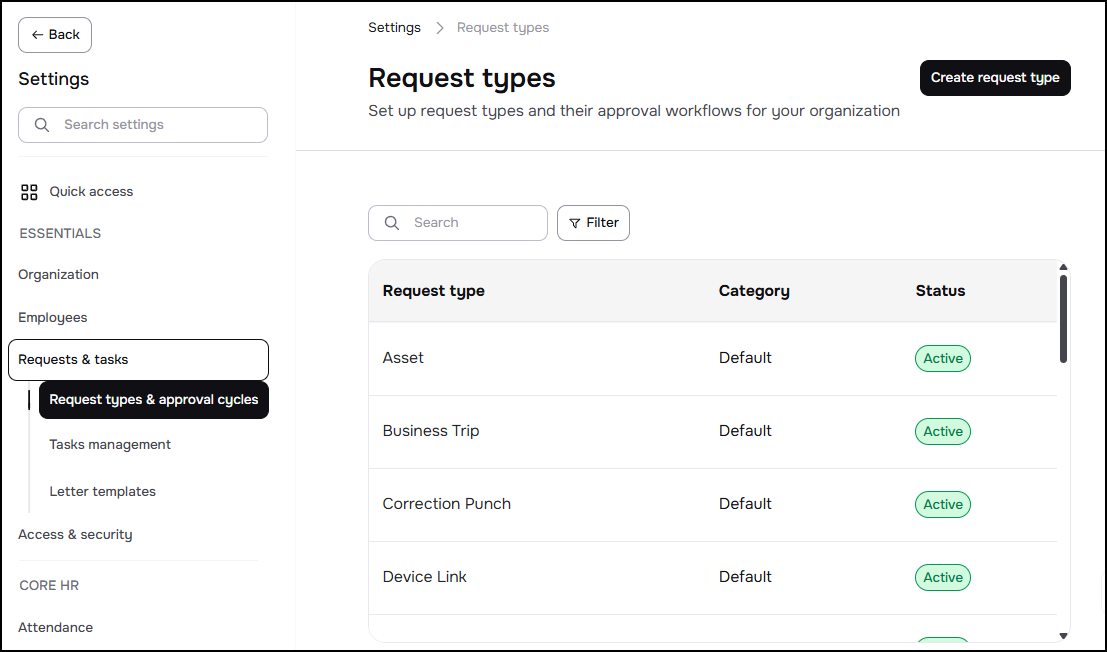Viewport: 1107px width, 652px height.
Task: Open Letter templates sub-item
Action: [102, 491]
